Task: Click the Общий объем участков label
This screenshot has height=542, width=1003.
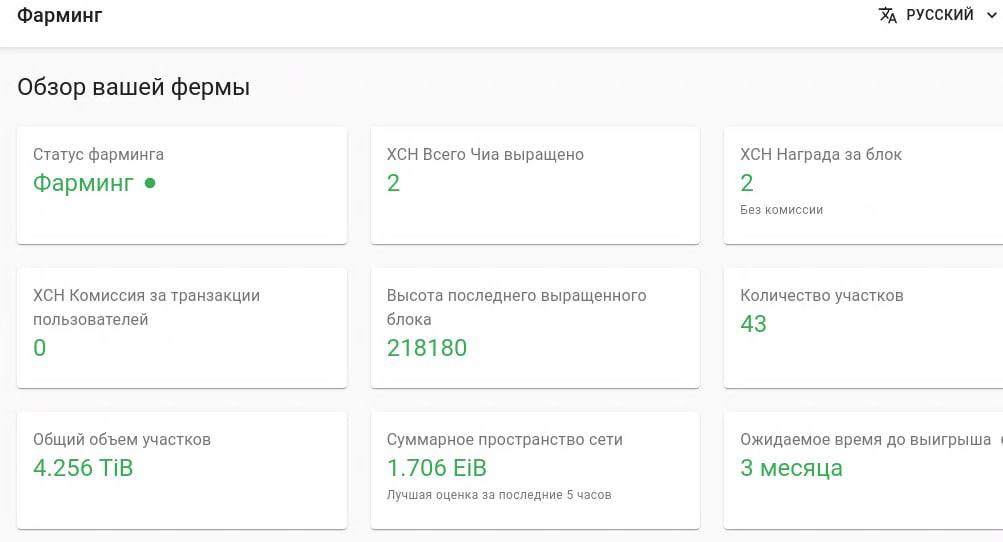Action: [x=122, y=440]
